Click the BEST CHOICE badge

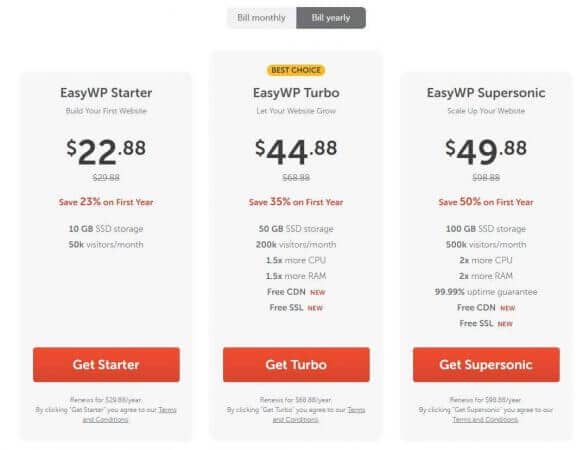click(x=296, y=70)
